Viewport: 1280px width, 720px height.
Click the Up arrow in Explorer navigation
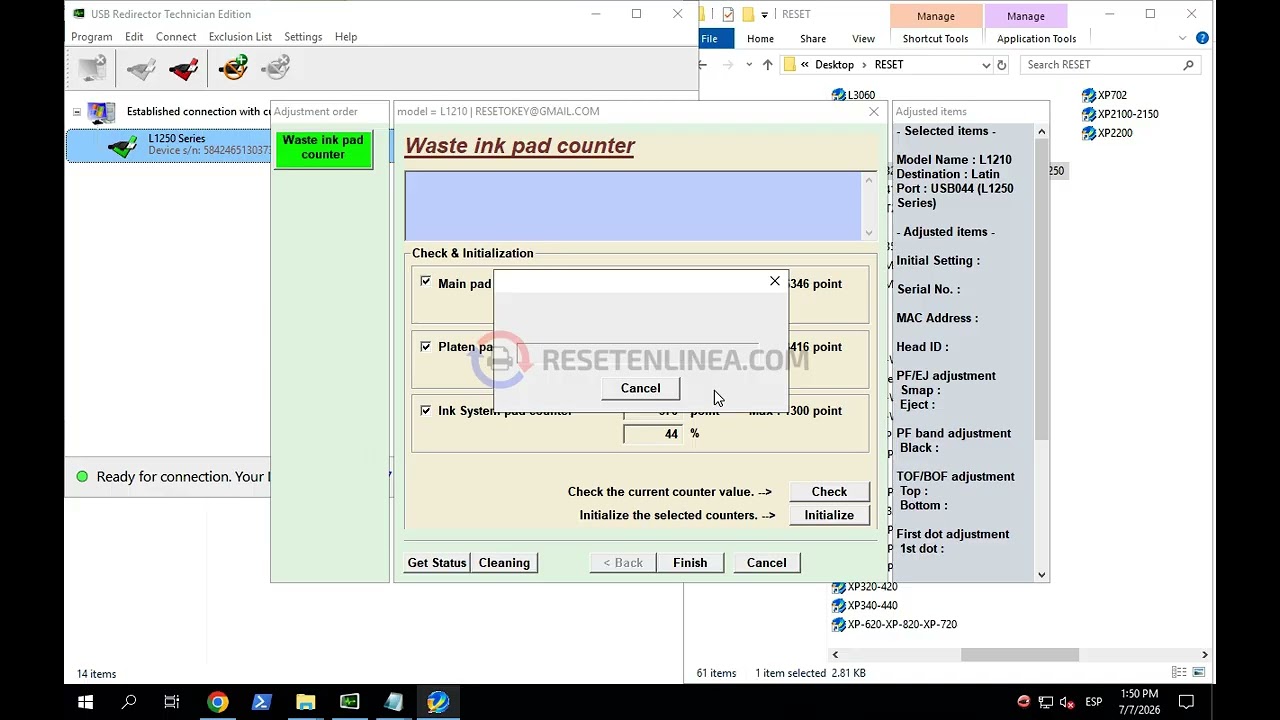tap(767, 65)
